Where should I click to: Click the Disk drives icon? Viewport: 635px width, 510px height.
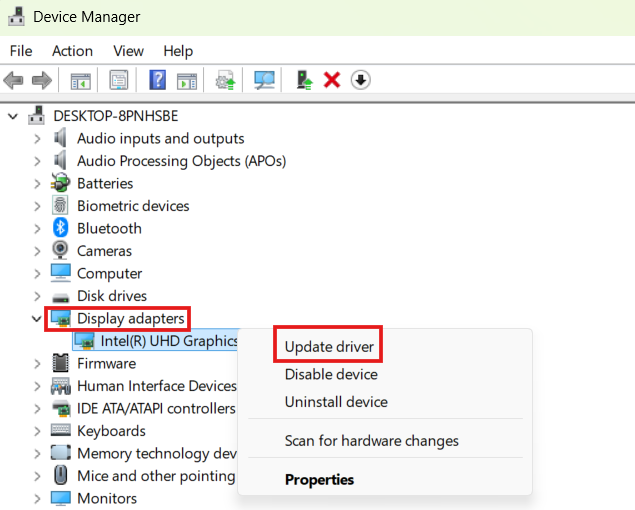coord(60,298)
